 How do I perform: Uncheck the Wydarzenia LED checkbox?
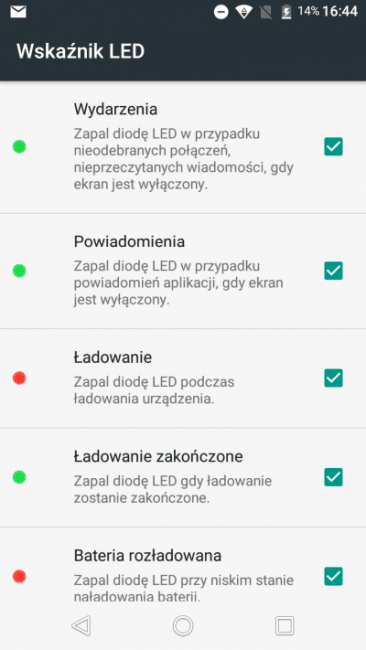333,146
